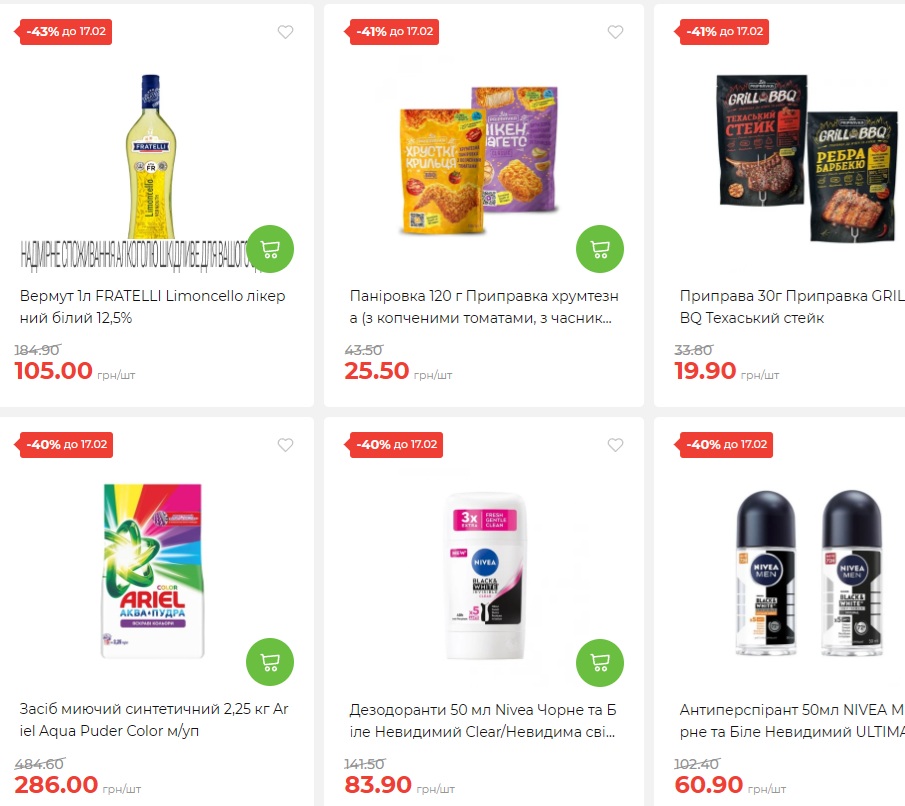This screenshot has width=905, height=806.
Task: Open Паніровка 120 г Приправка product title
Action: tap(484, 307)
